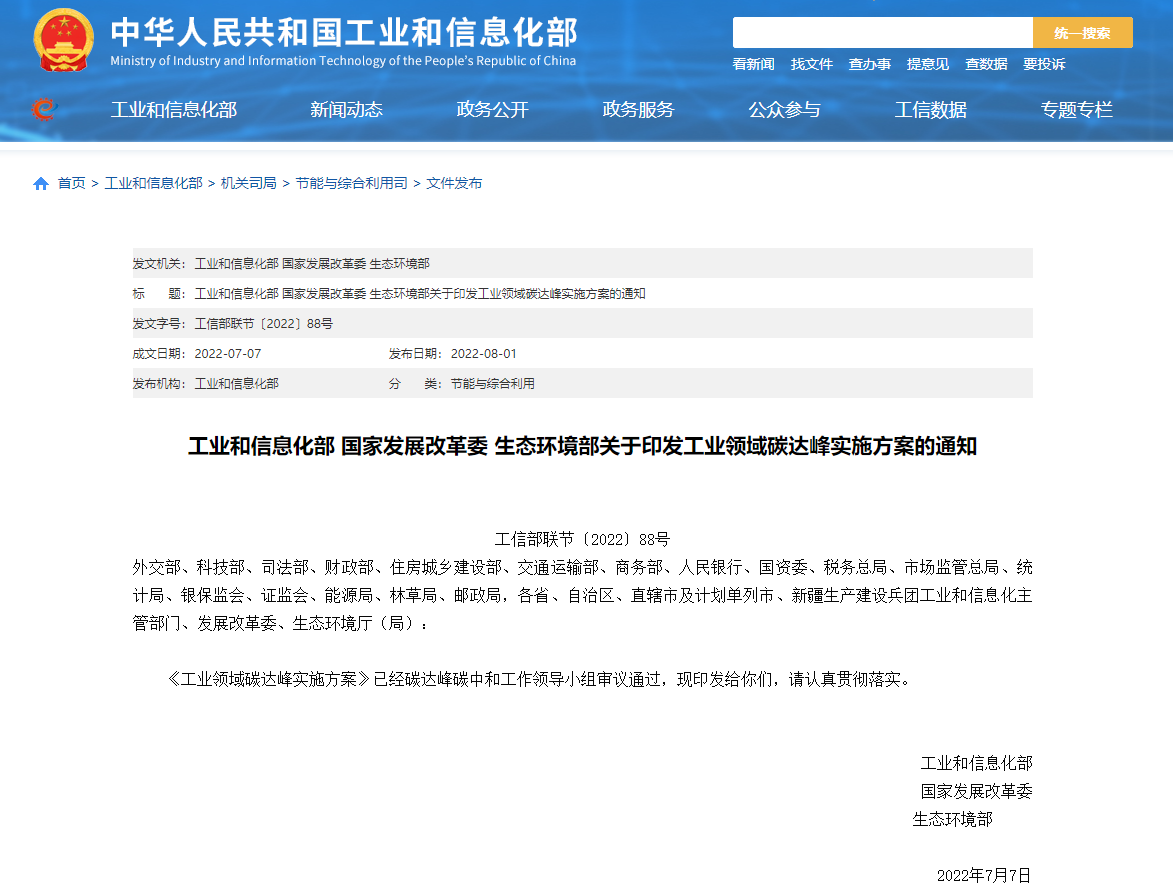
Task: Open the 政务服务 navigation menu
Action: (638, 110)
